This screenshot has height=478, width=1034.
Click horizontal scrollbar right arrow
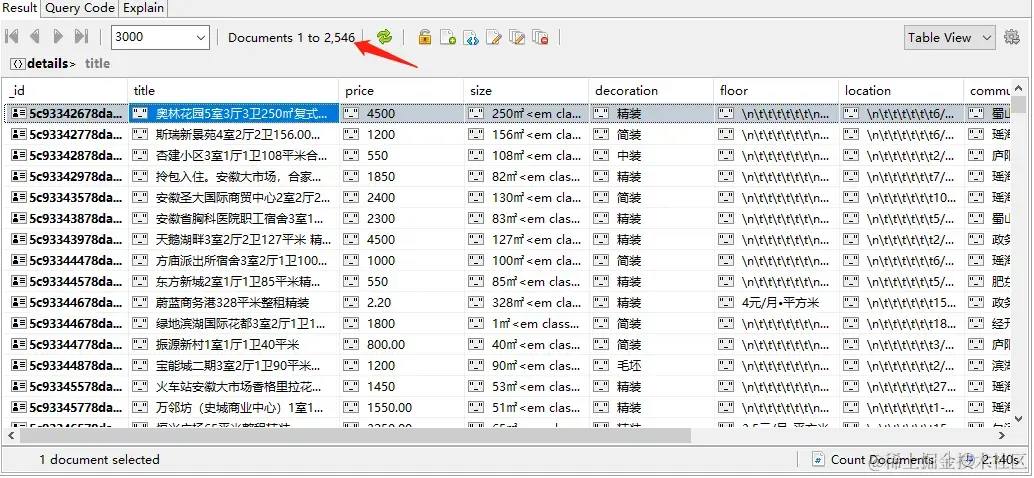tap(1002, 436)
